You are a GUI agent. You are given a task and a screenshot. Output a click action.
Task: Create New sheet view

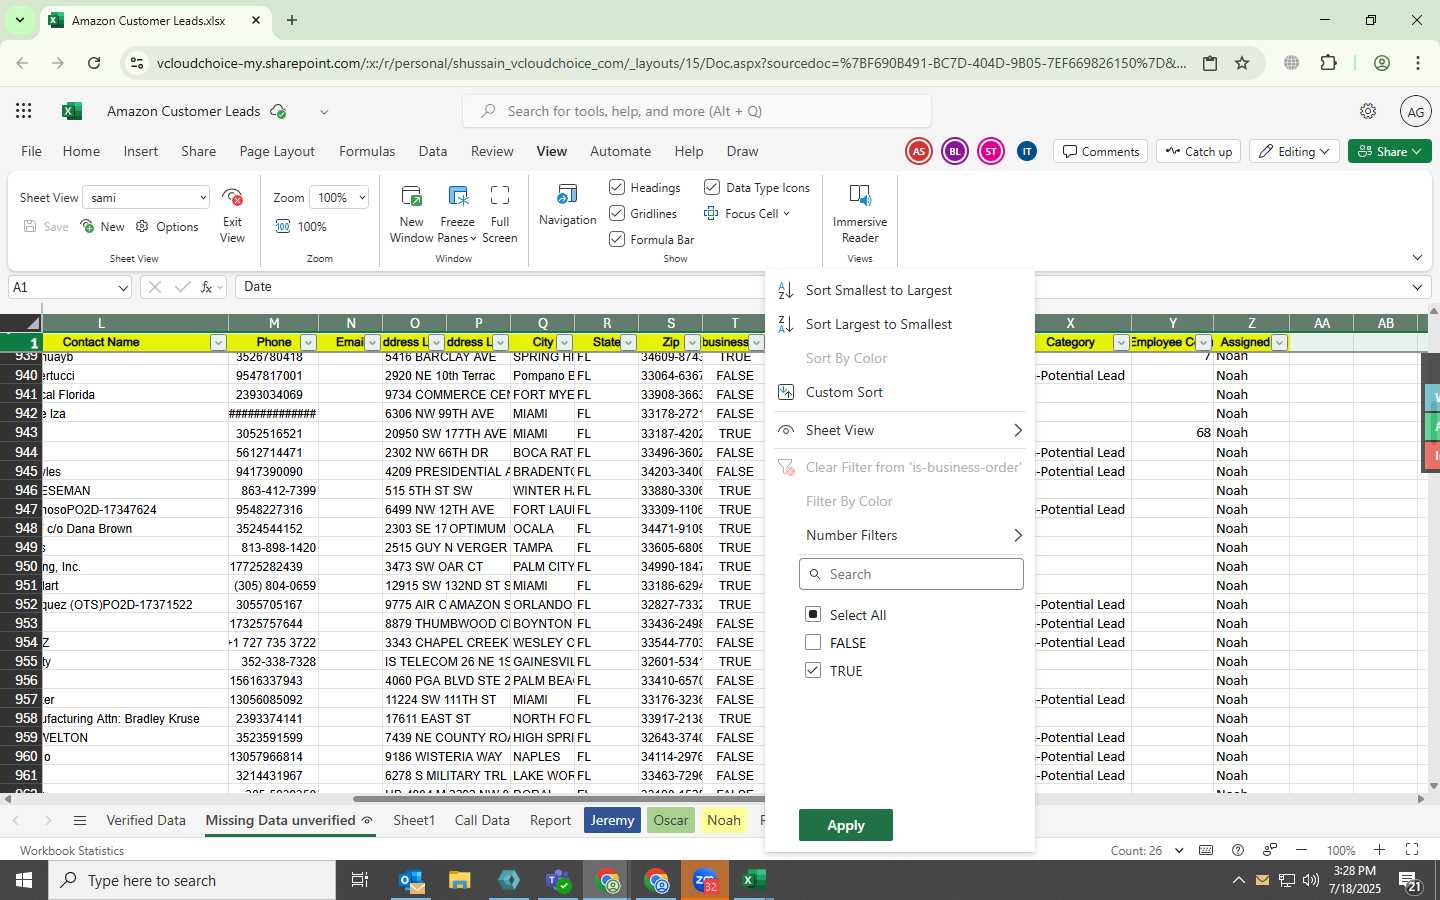[103, 227]
